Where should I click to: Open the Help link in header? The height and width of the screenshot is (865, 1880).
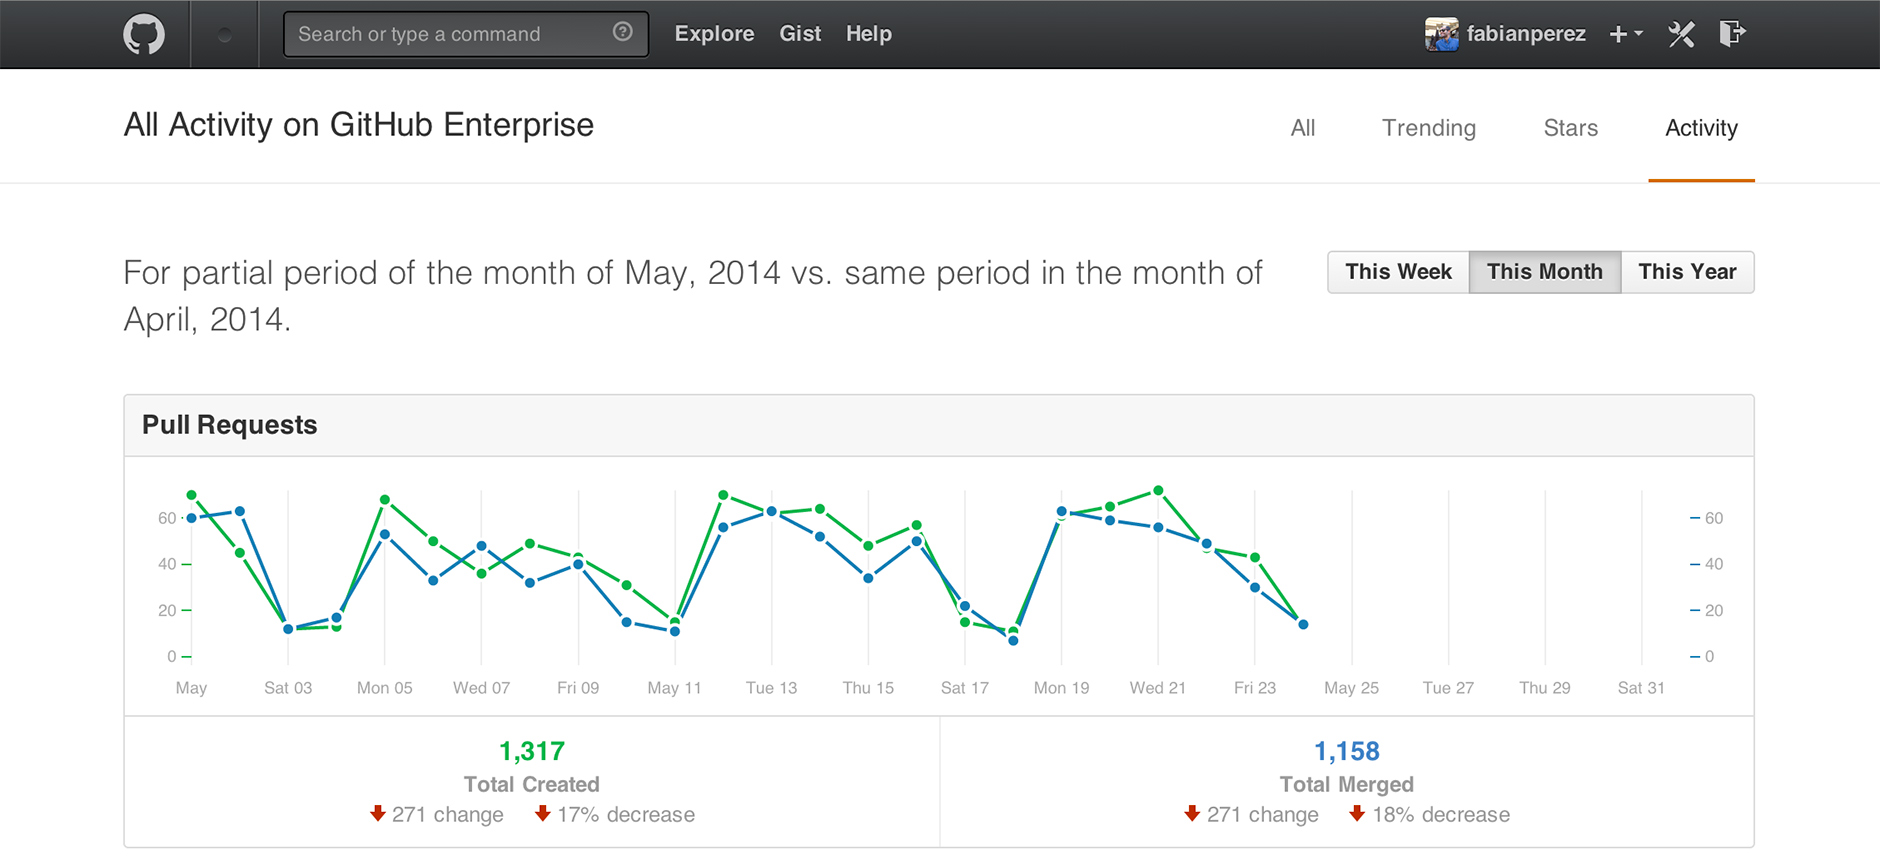point(868,34)
